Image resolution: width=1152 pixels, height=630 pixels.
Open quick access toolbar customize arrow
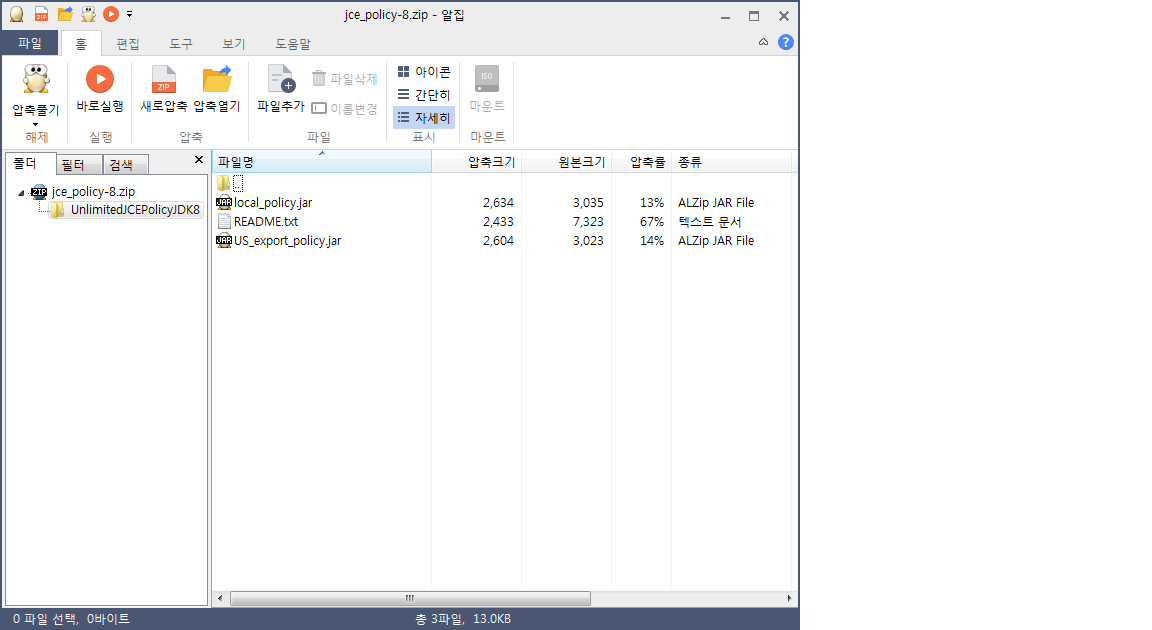(x=129, y=14)
